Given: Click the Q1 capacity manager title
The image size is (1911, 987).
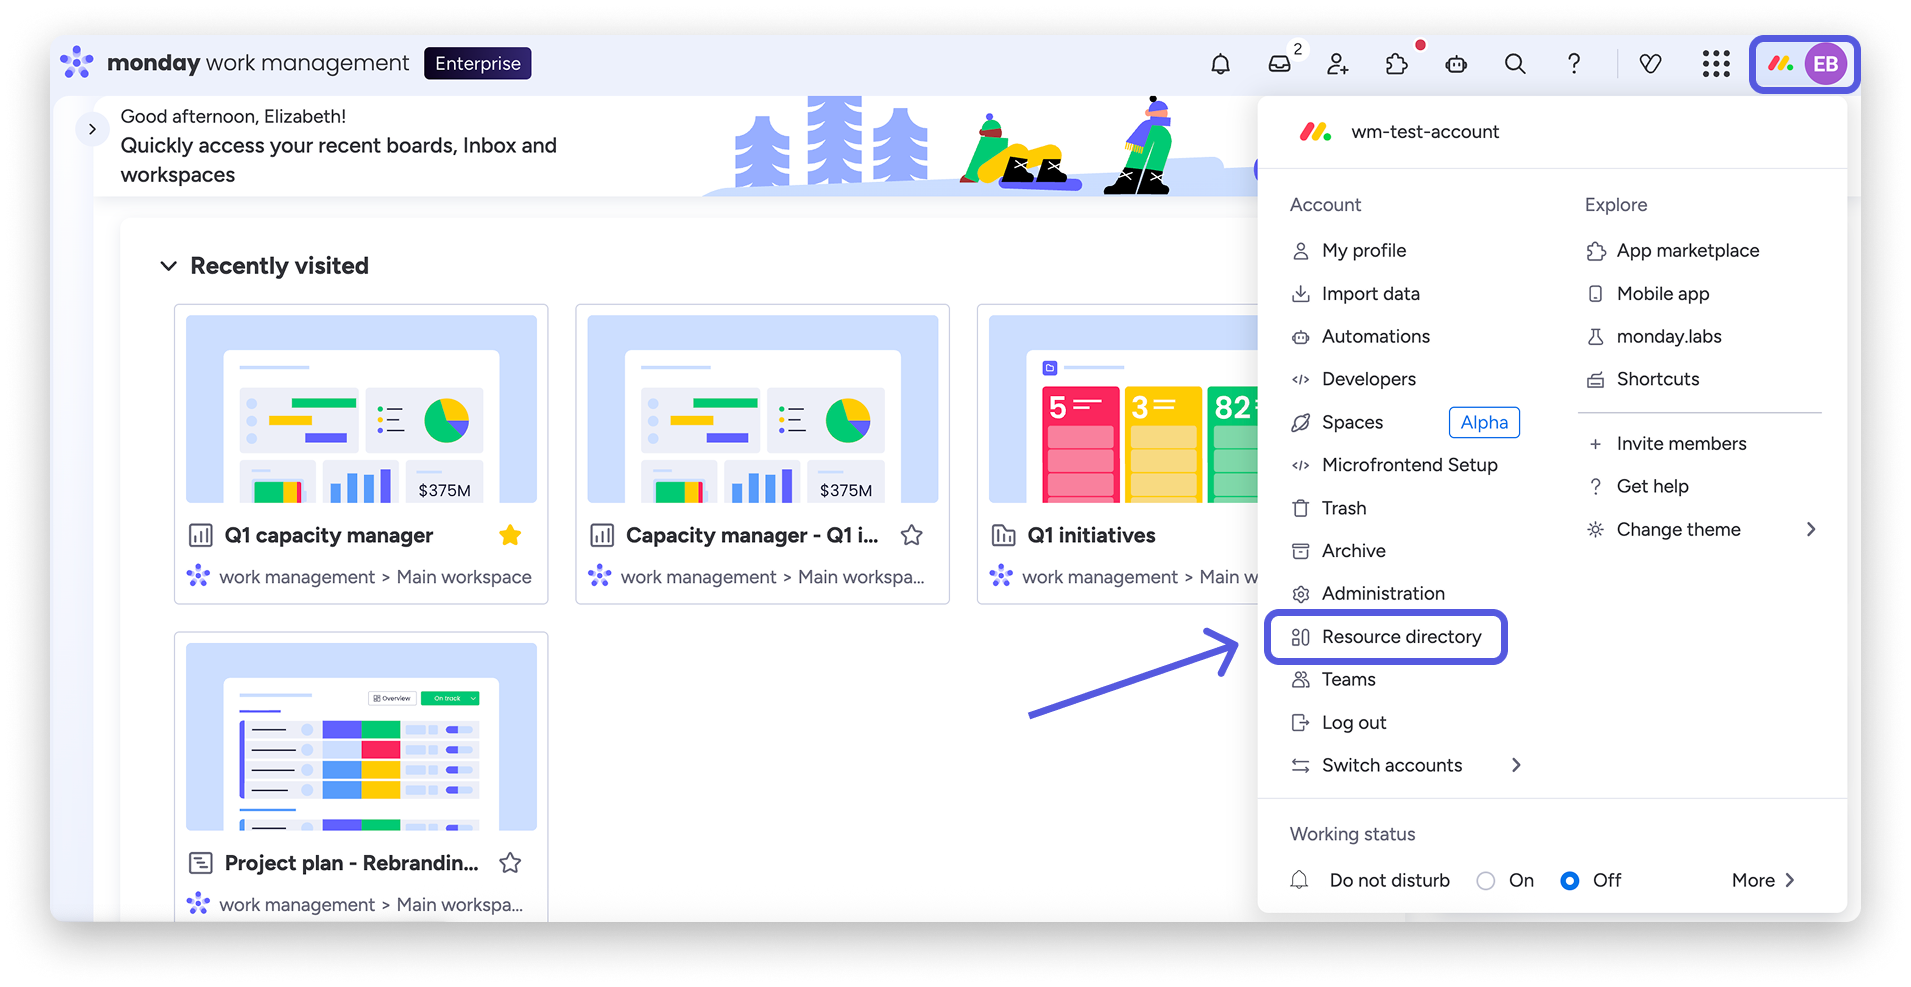Looking at the screenshot, I should (x=329, y=536).
